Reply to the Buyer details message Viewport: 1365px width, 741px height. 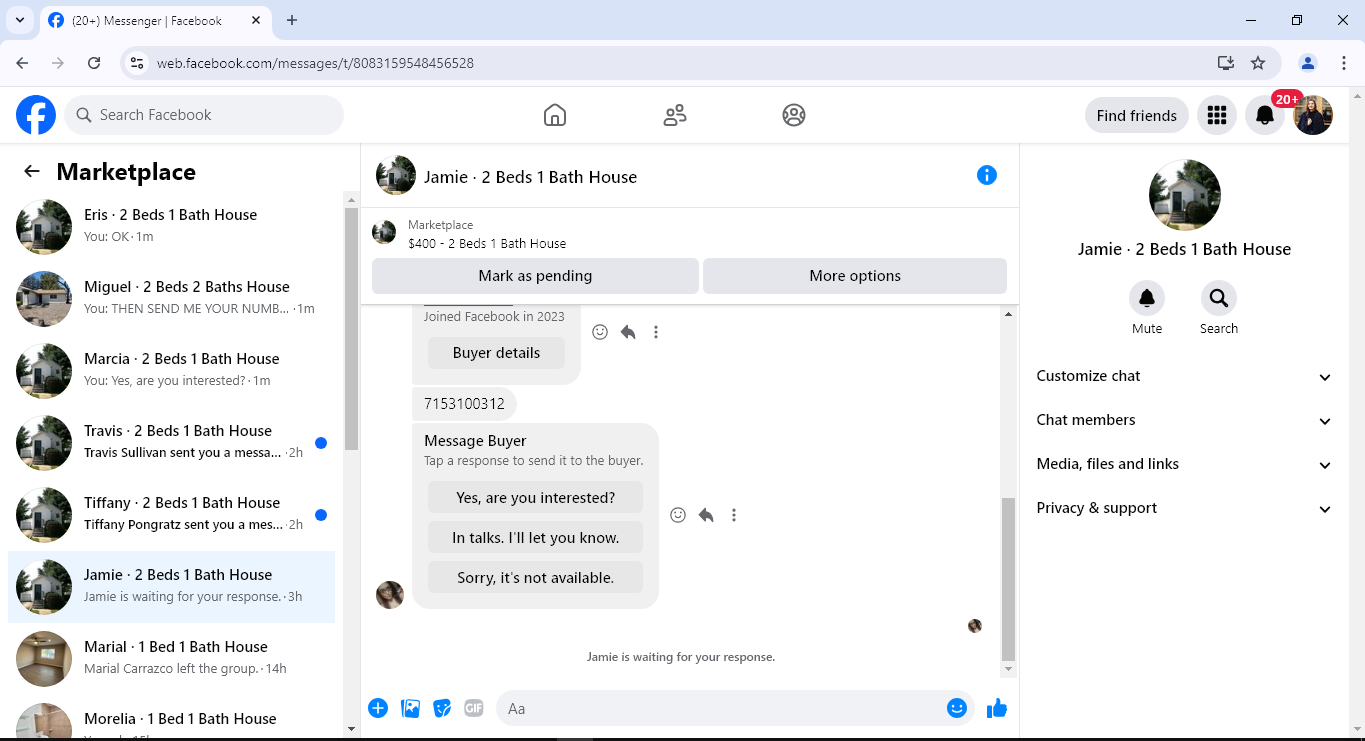[x=628, y=332]
